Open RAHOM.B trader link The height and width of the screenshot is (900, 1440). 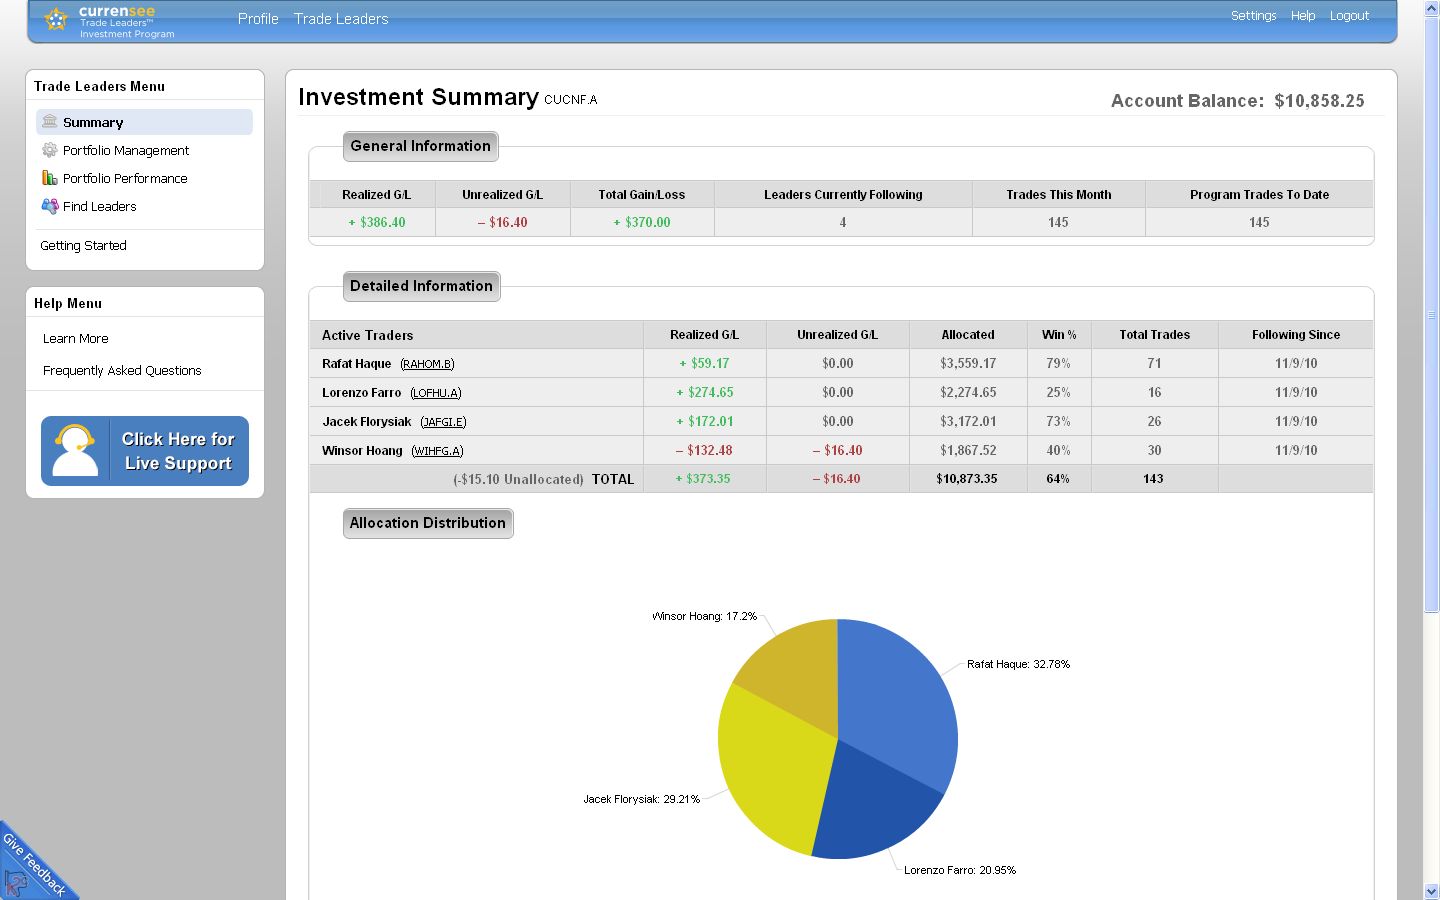(x=427, y=364)
